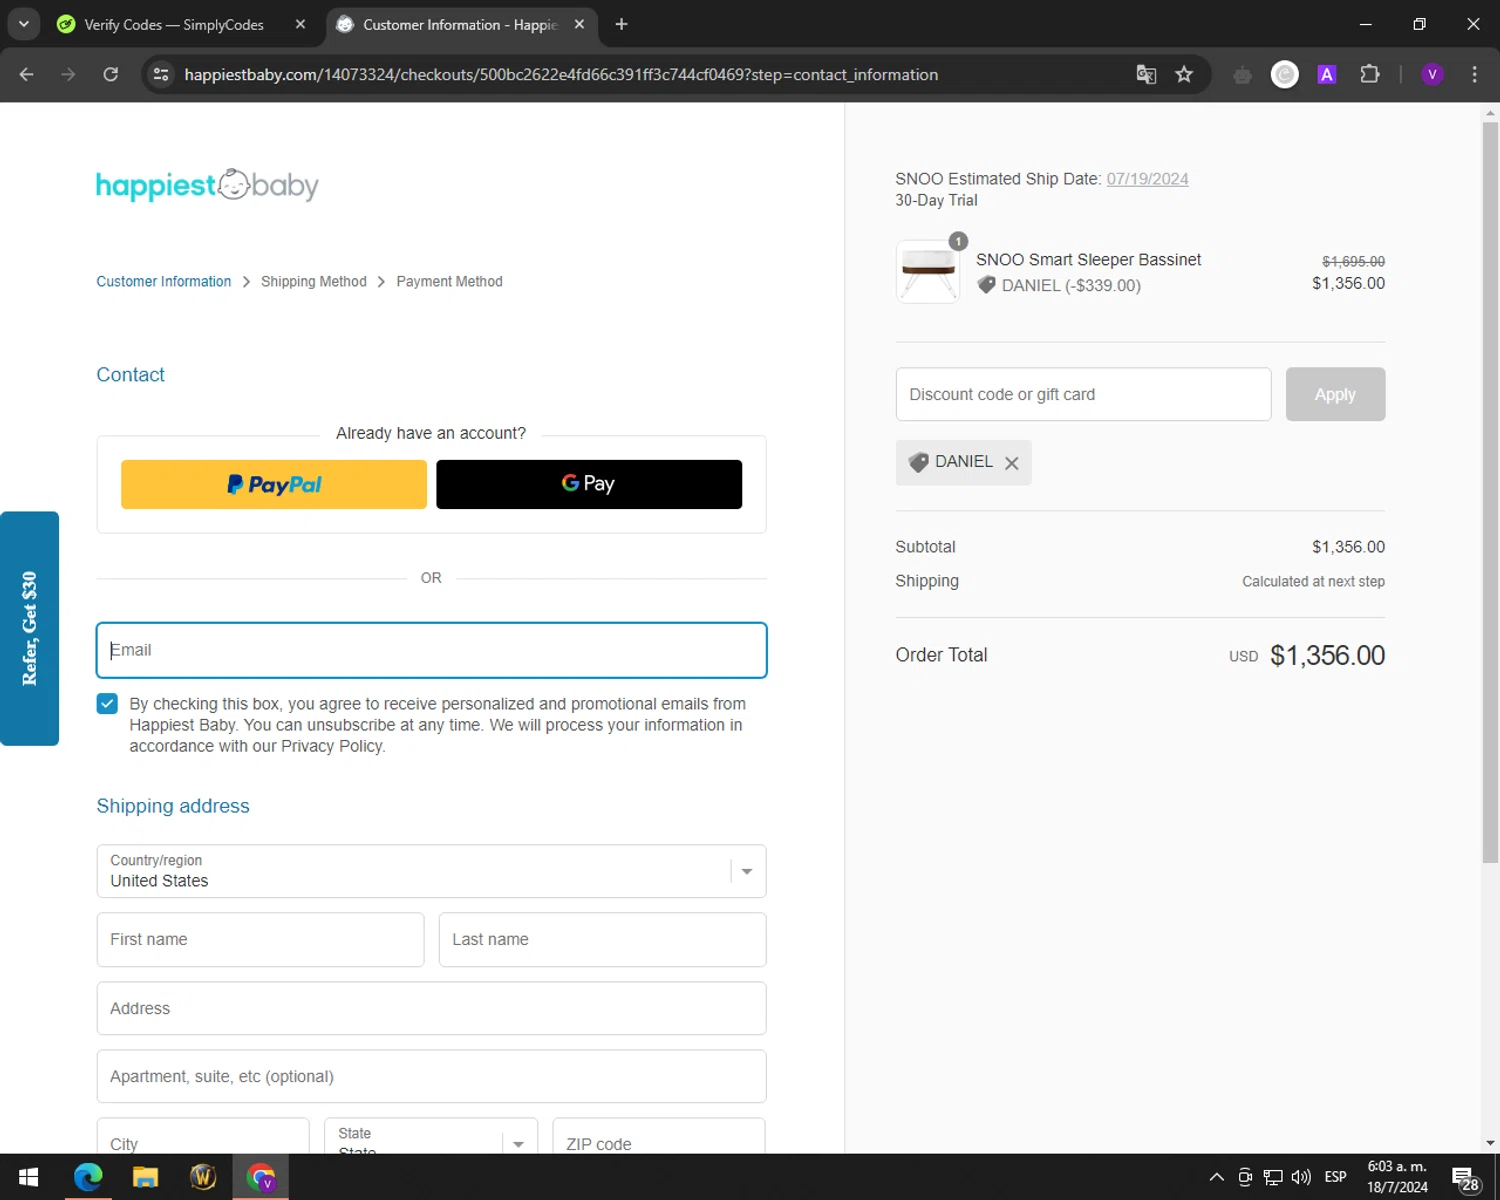Open the notification center icon
This screenshot has width=1500, height=1200.
[x=1465, y=1178]
